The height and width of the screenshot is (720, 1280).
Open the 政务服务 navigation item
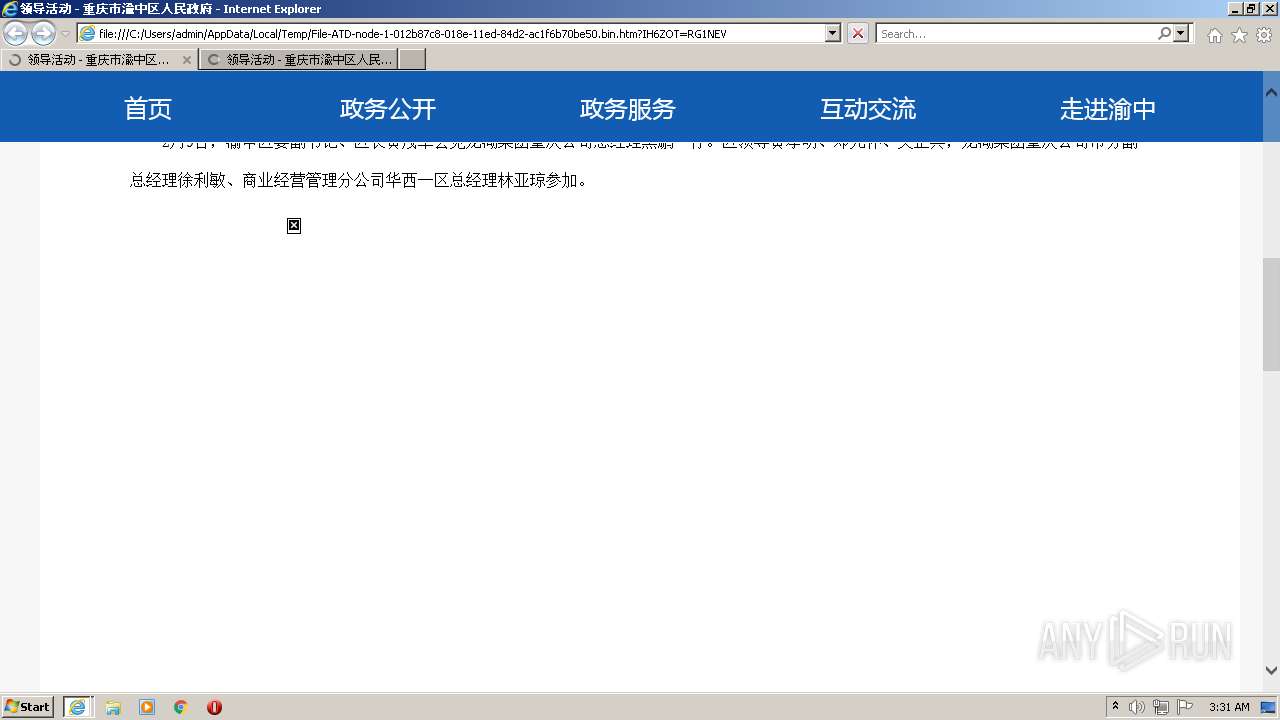[628, 108]
